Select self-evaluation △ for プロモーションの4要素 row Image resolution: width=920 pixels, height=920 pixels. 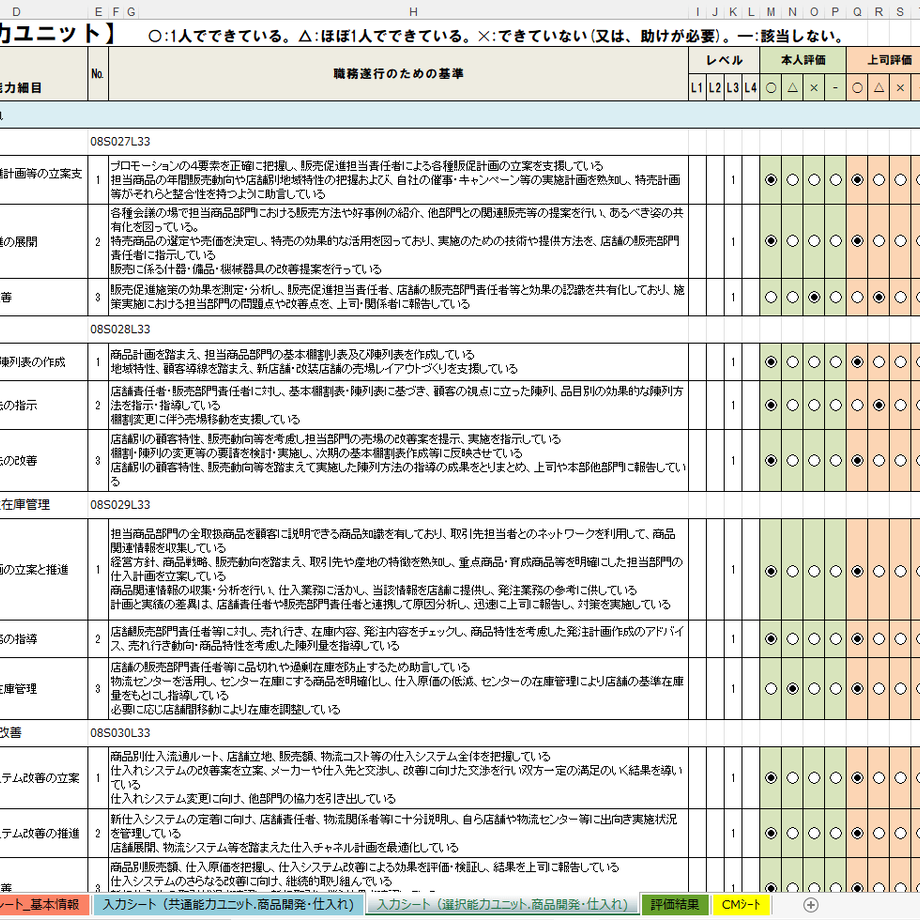[x=792, y=180]
